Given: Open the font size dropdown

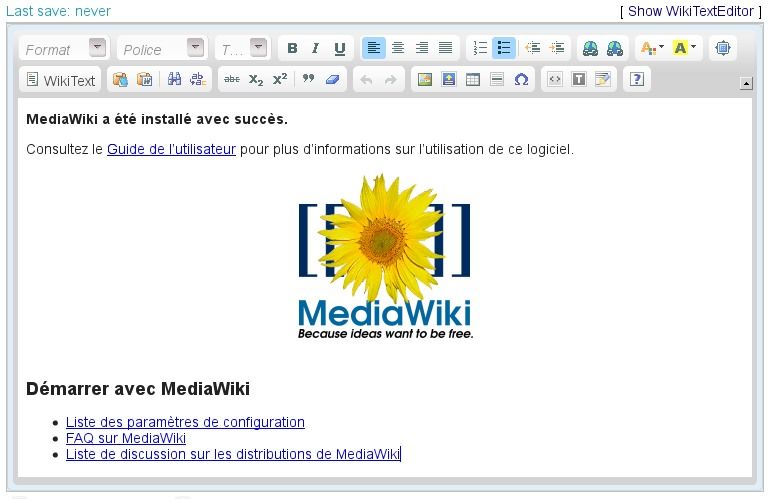Looking at the screenshot, I should pyautogui.click(x=243, y=48).
